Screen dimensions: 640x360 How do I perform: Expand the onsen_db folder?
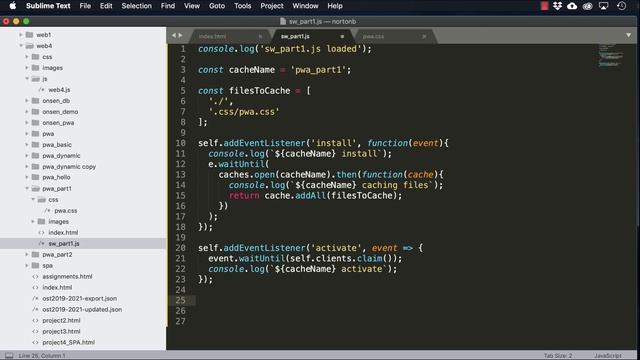(x=27, y=100)
